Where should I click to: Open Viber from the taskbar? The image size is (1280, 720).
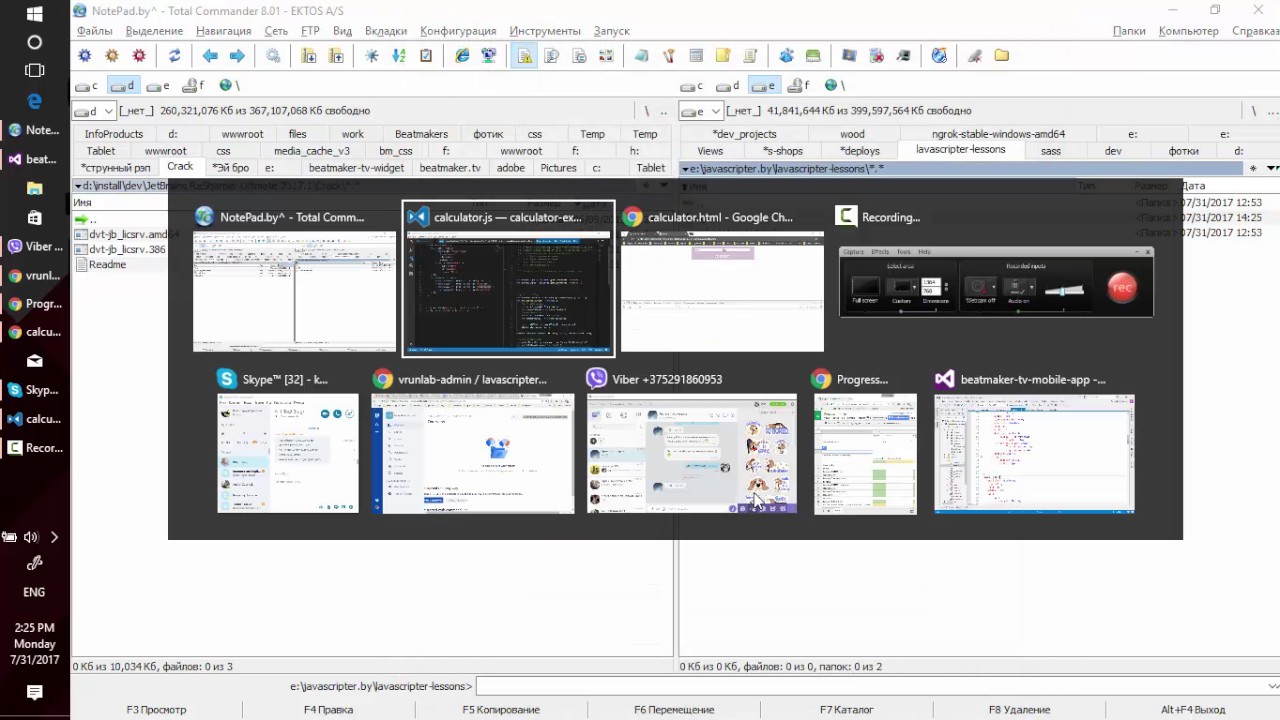pyautogui.click(x=34, y=246)
